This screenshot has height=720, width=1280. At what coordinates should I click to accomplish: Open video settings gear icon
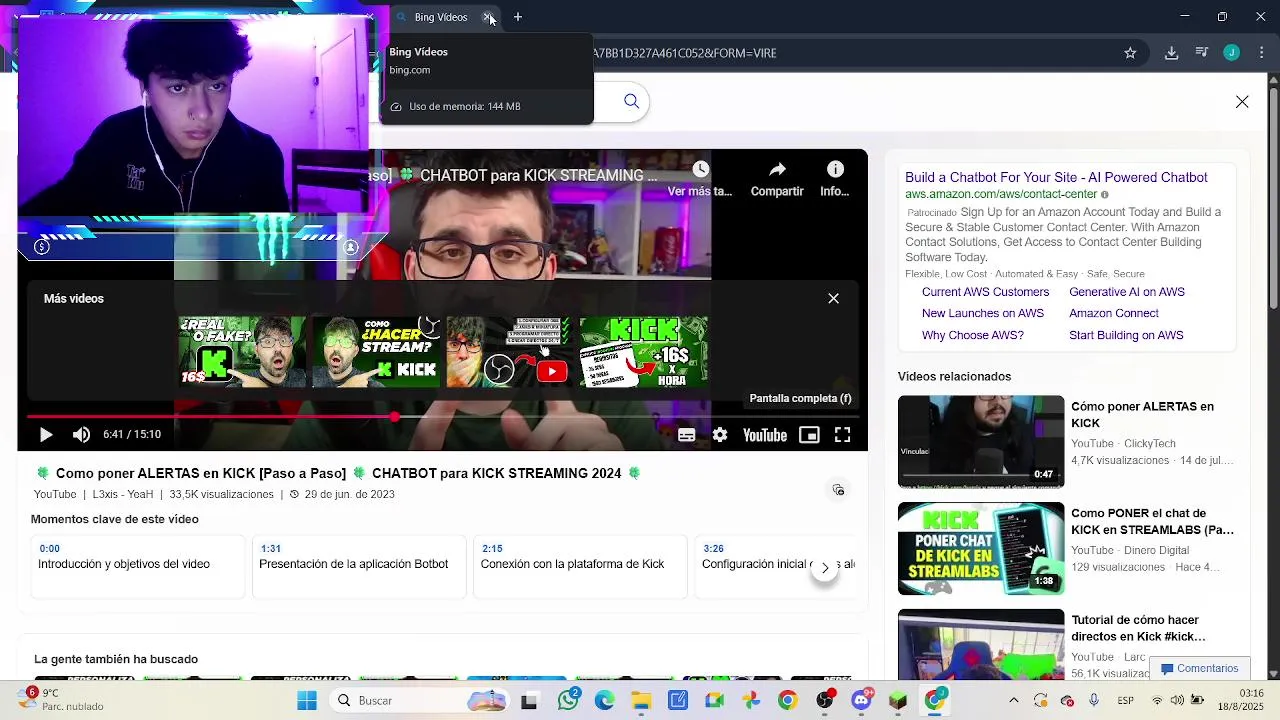(x=720, y=435)
